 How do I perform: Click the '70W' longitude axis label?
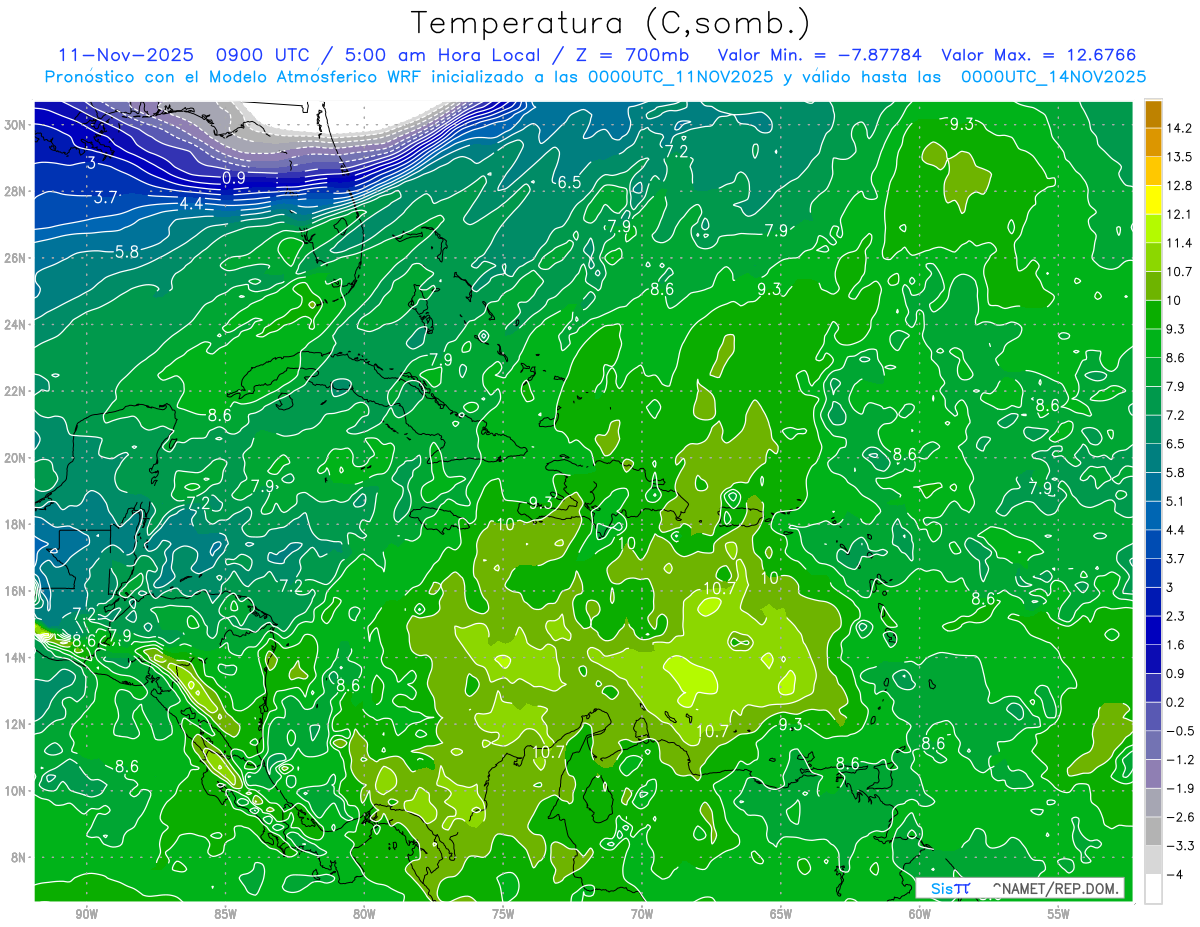click(642, 915)
